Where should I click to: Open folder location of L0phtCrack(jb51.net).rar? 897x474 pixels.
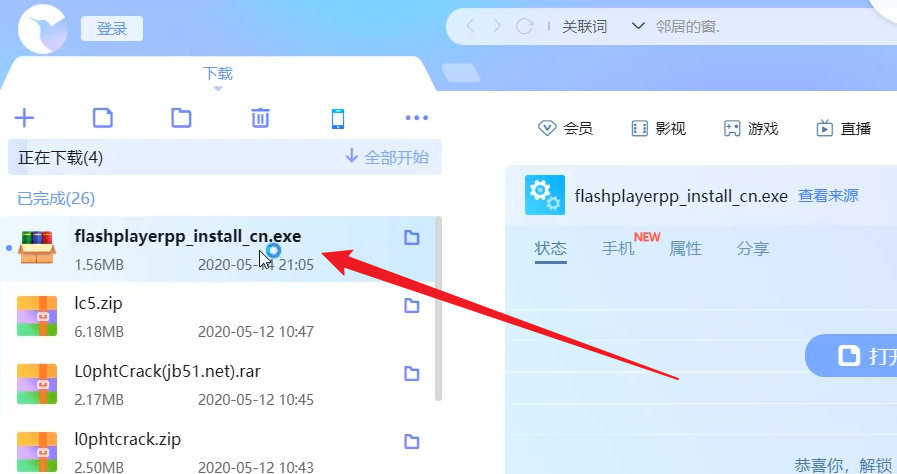coord(411,374)
